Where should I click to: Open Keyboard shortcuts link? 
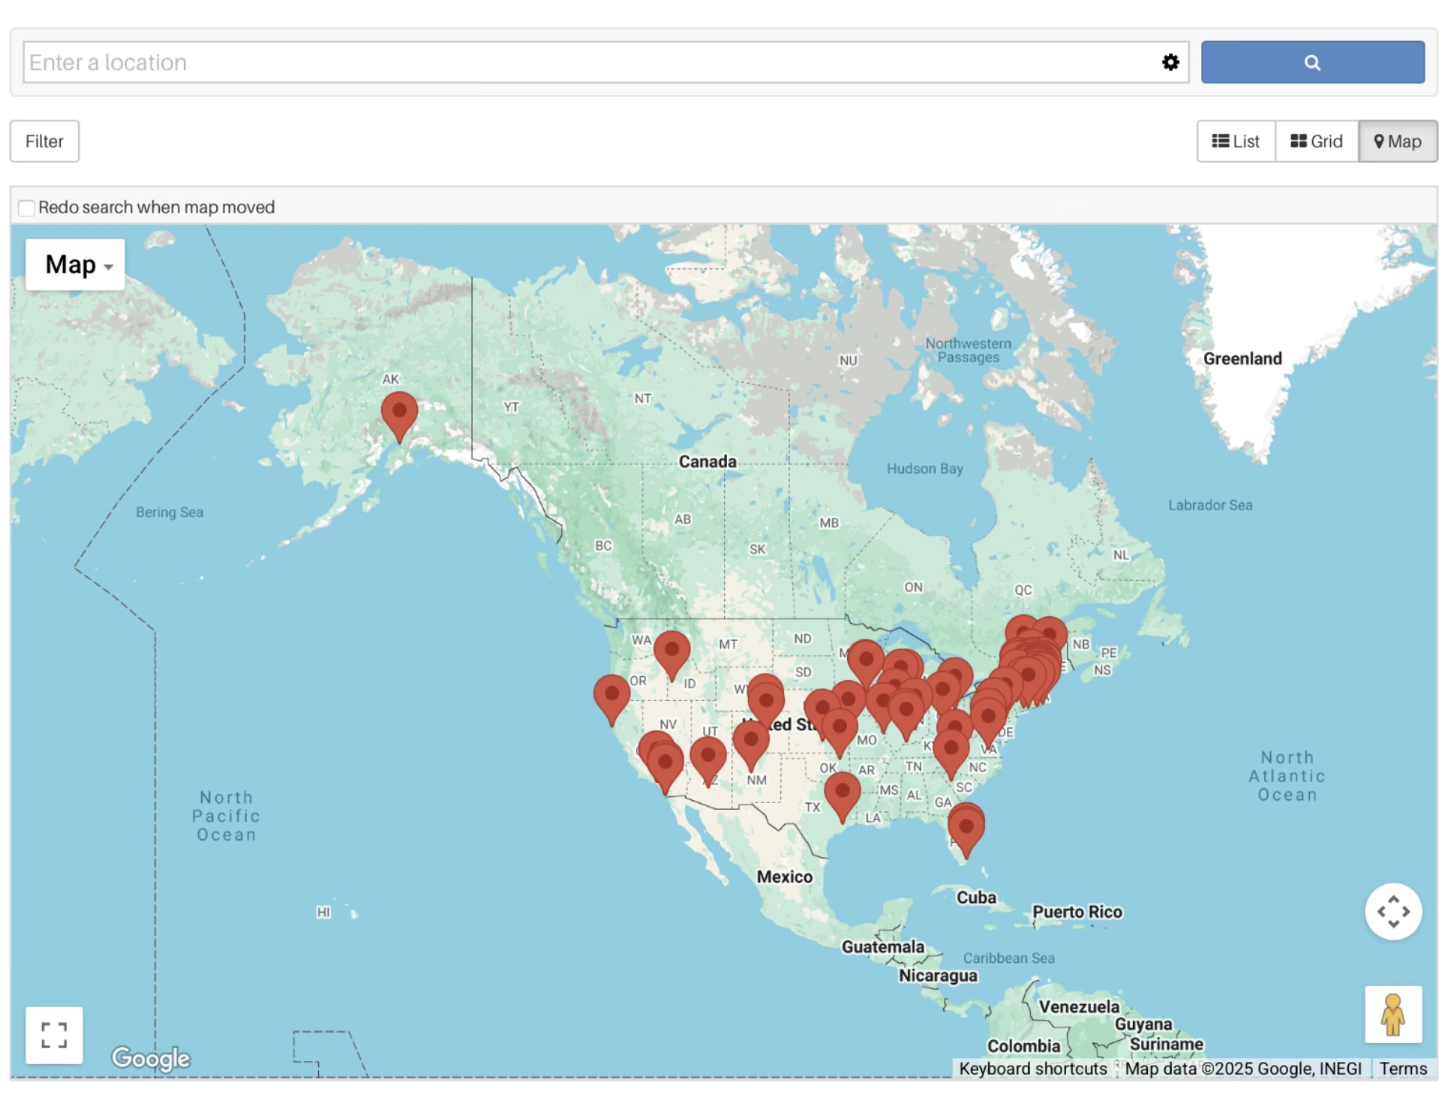(x=1033, y=1068)
